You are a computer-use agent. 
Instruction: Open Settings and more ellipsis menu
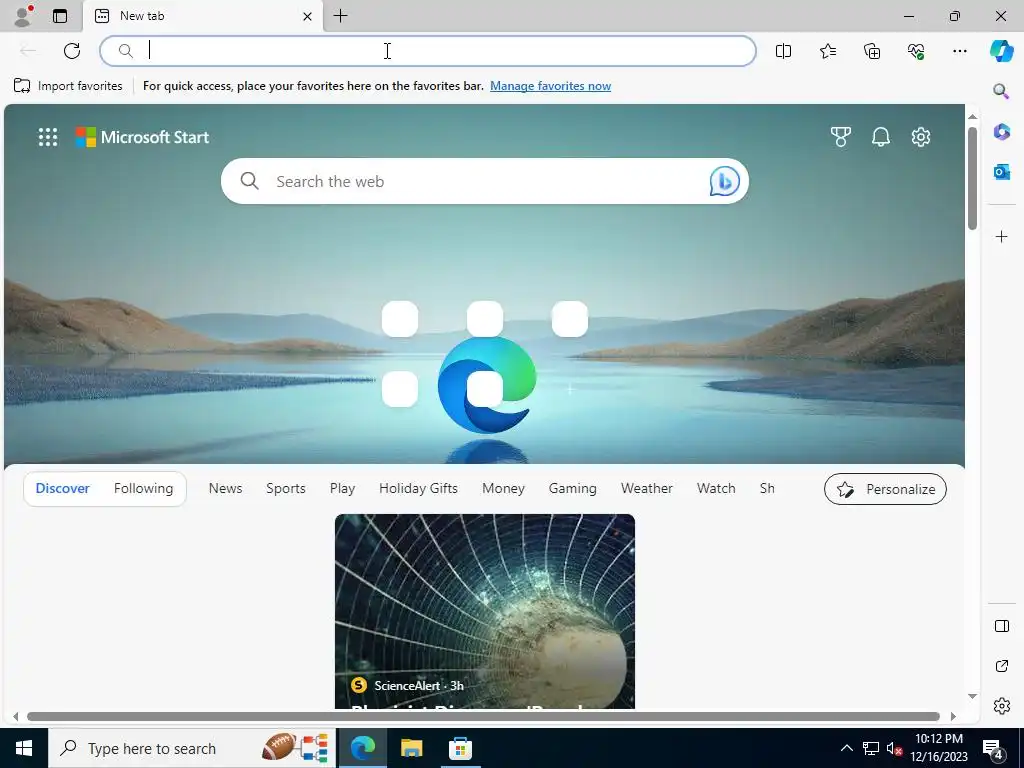point(959,51)
